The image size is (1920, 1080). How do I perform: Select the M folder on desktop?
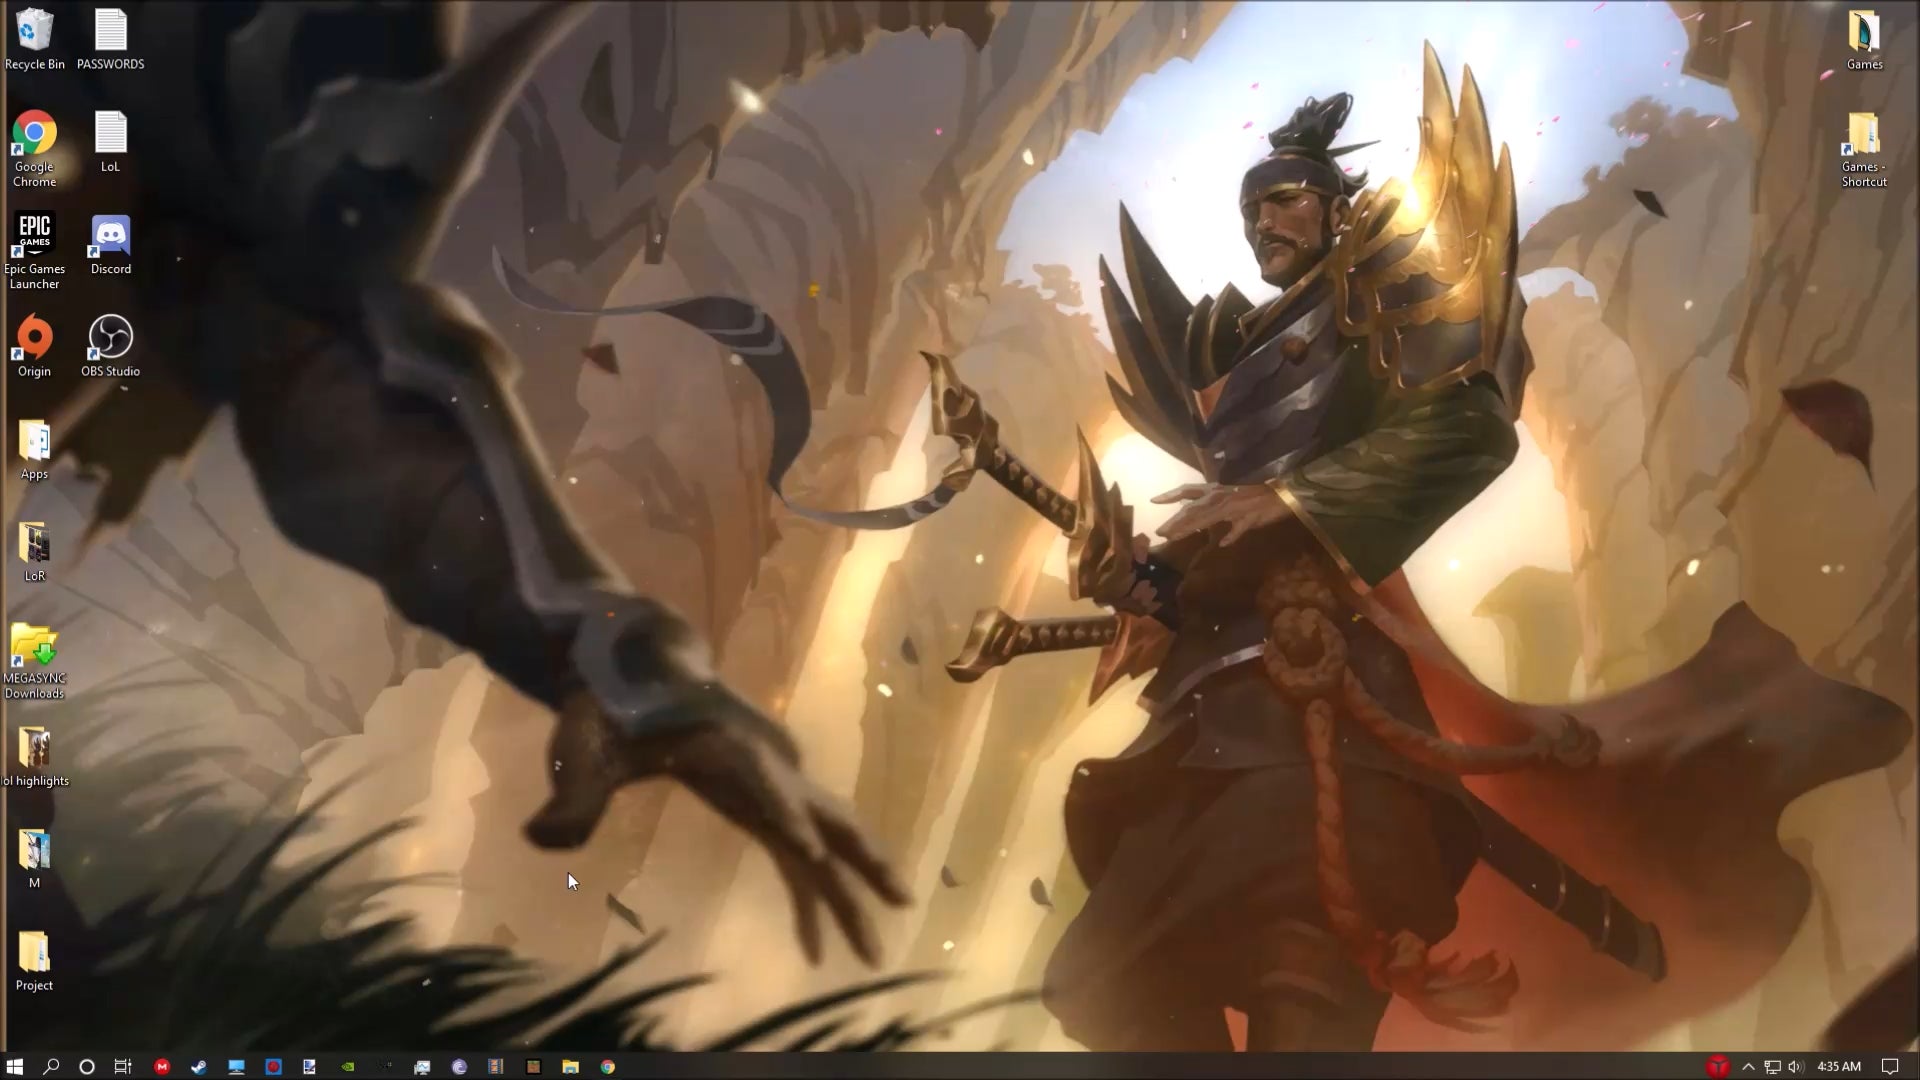[34, 859]
